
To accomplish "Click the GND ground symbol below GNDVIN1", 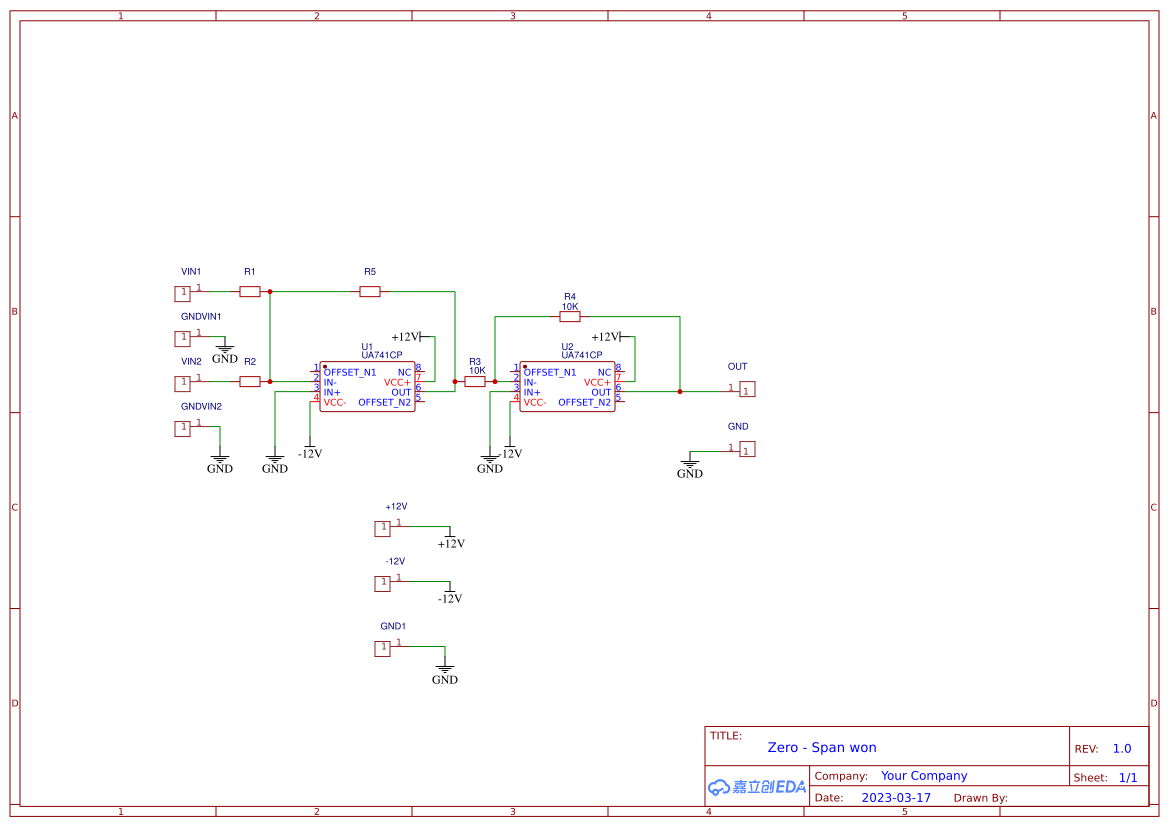I will tap(225, 348).
